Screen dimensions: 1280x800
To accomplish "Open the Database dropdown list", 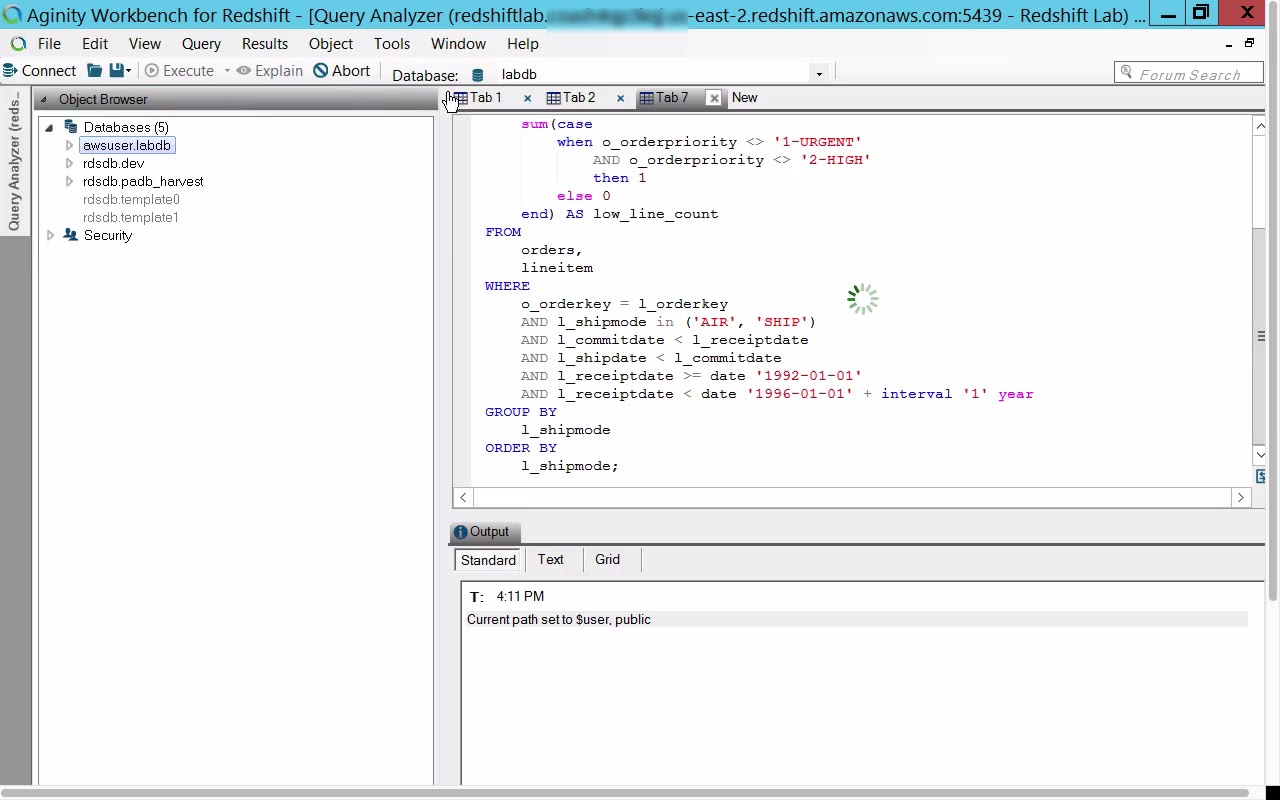I will [x=818, y=74].
